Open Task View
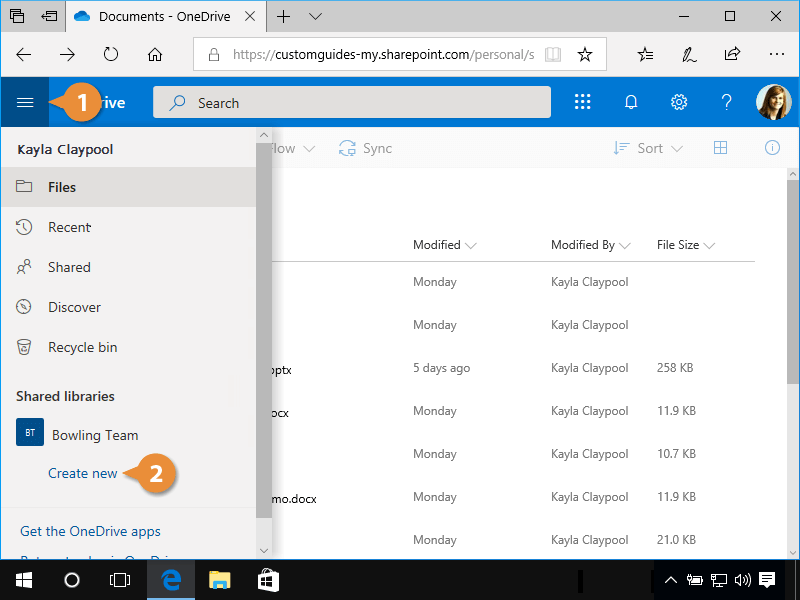 tap(120, 580)
